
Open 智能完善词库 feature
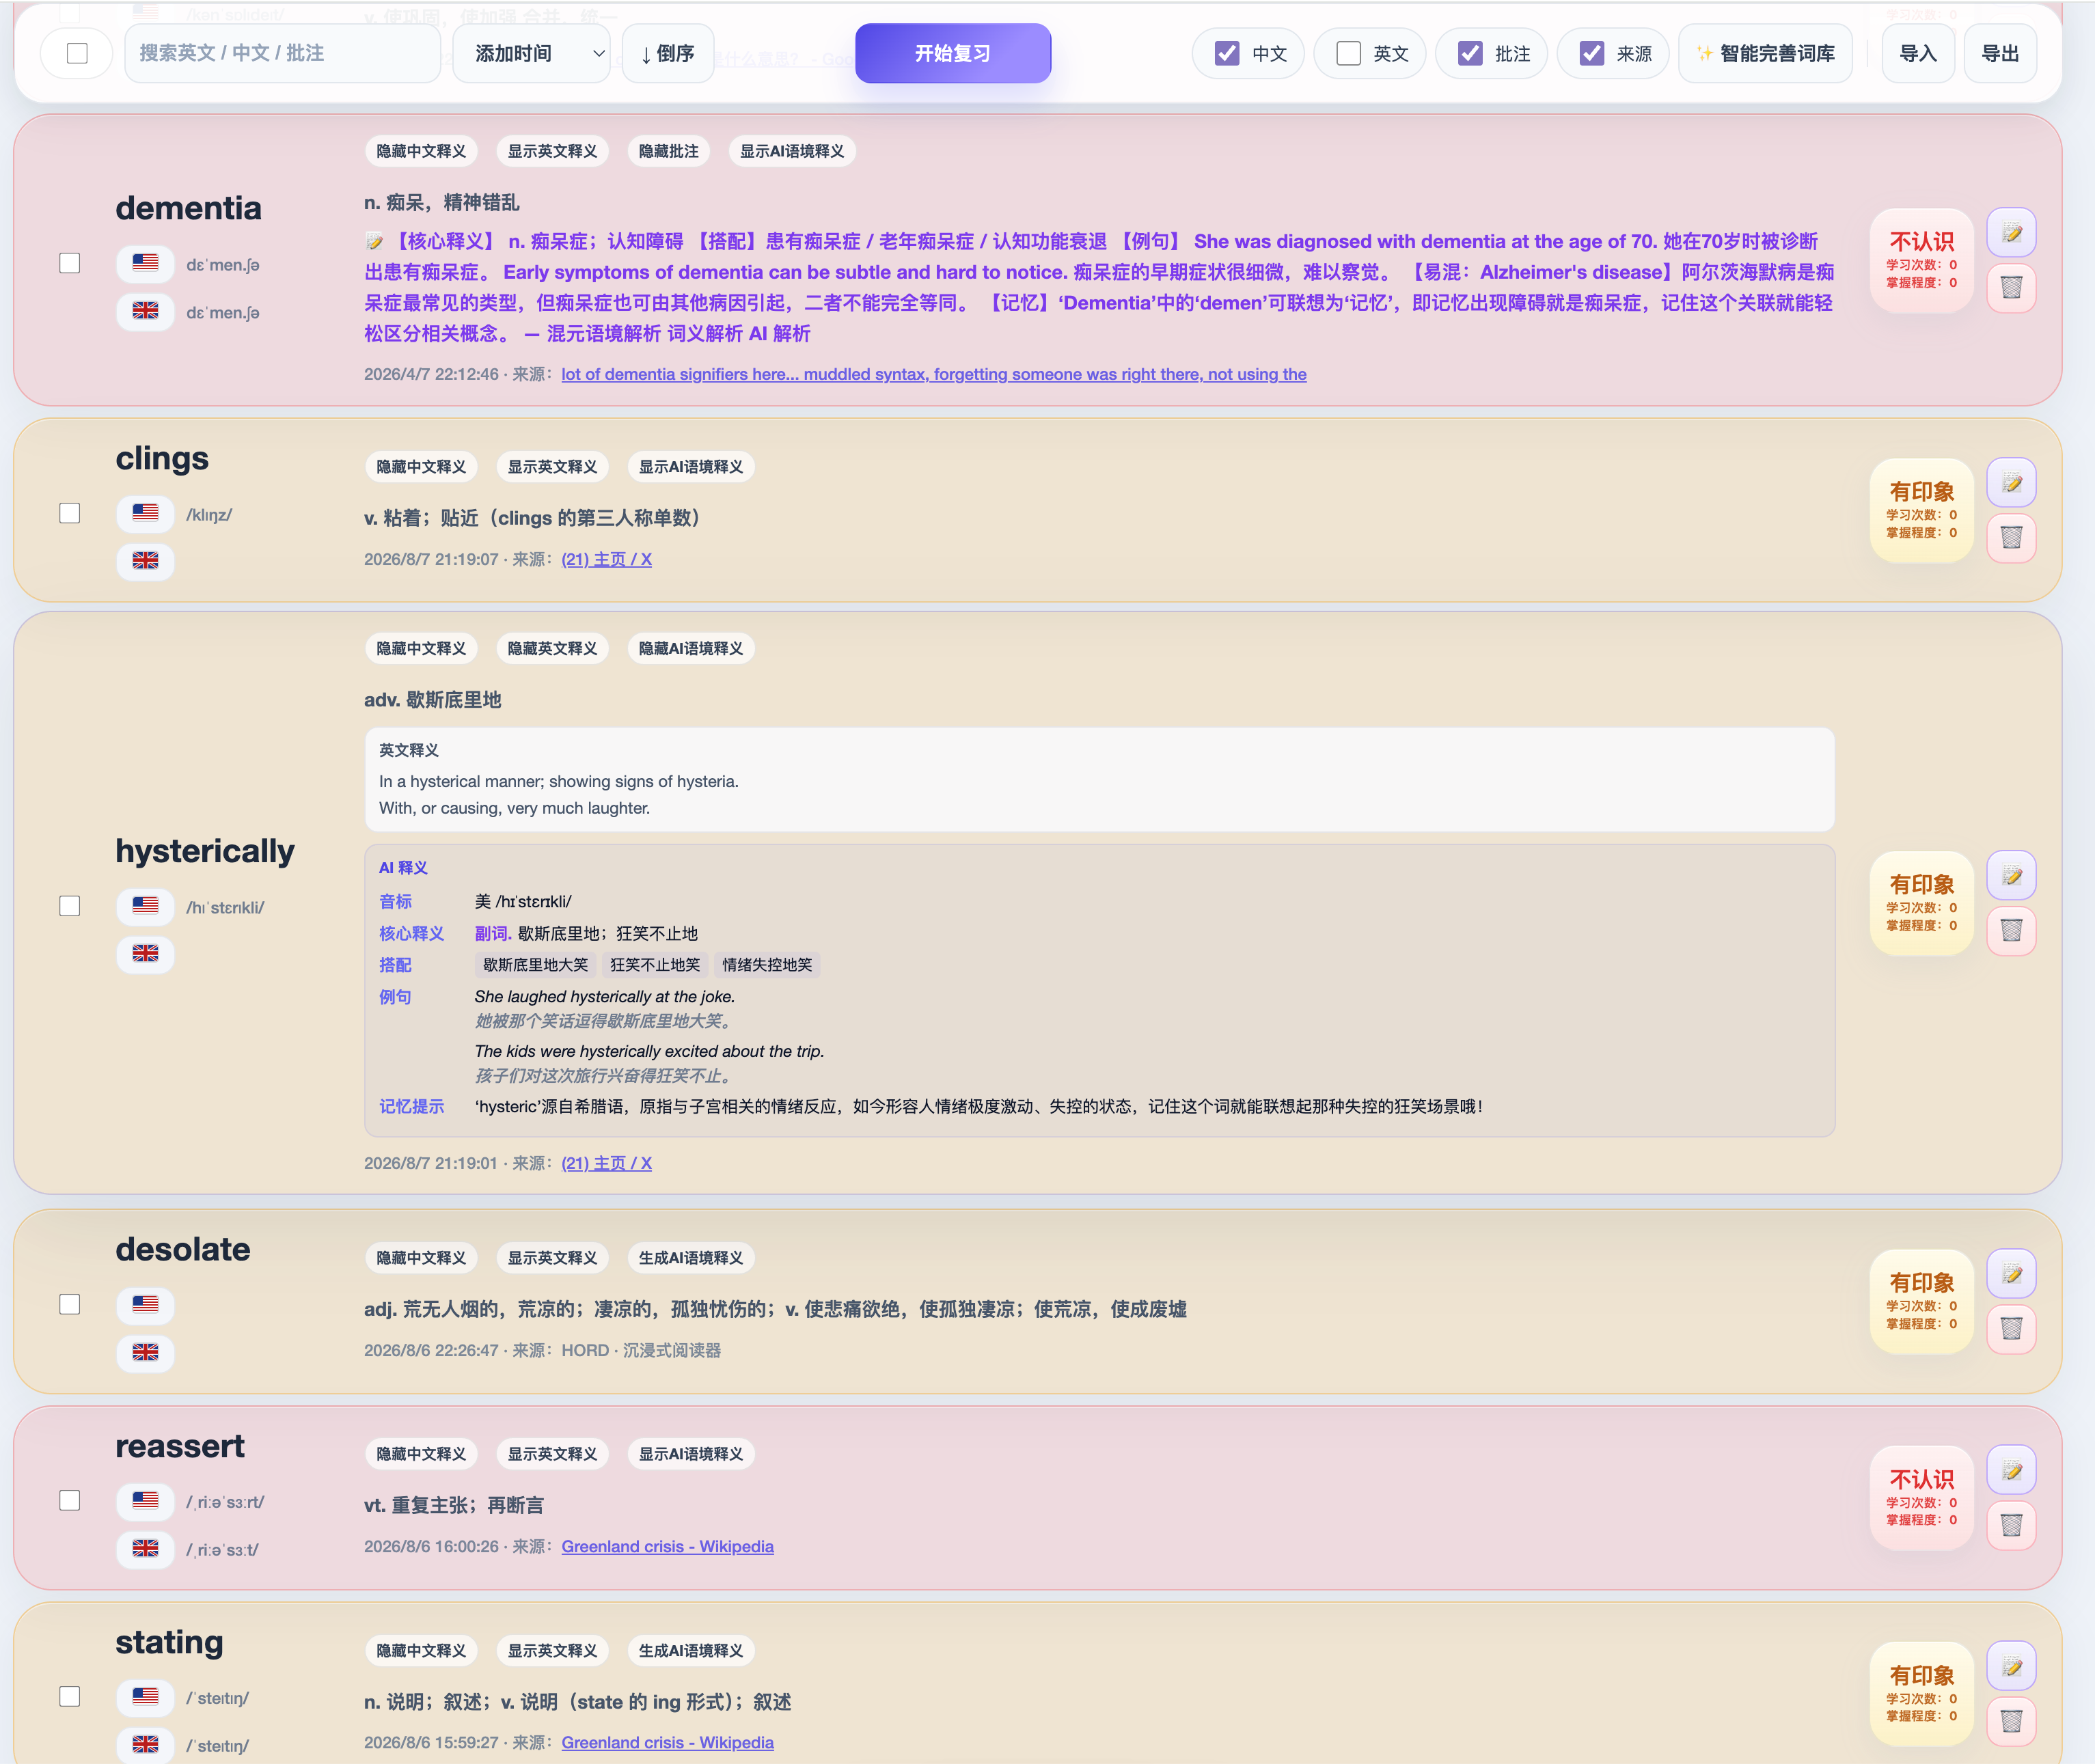1765,53
